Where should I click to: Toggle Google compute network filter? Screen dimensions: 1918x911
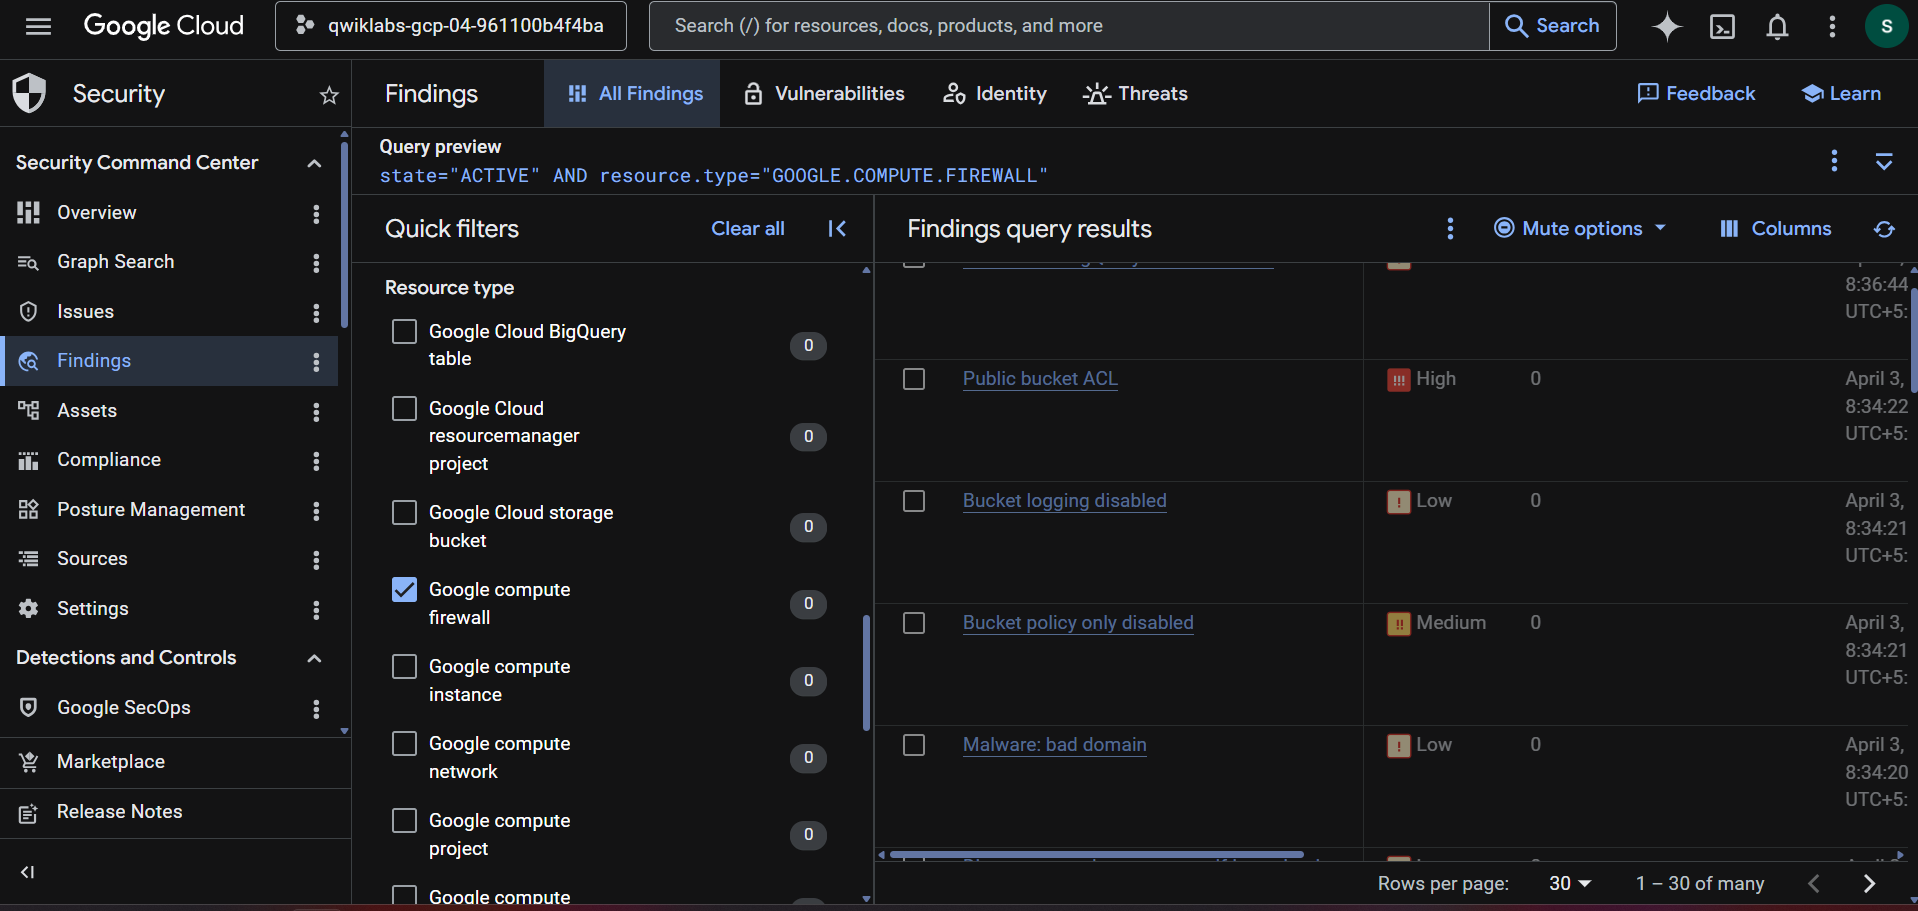pyautogui.click(x=404, y=743)
